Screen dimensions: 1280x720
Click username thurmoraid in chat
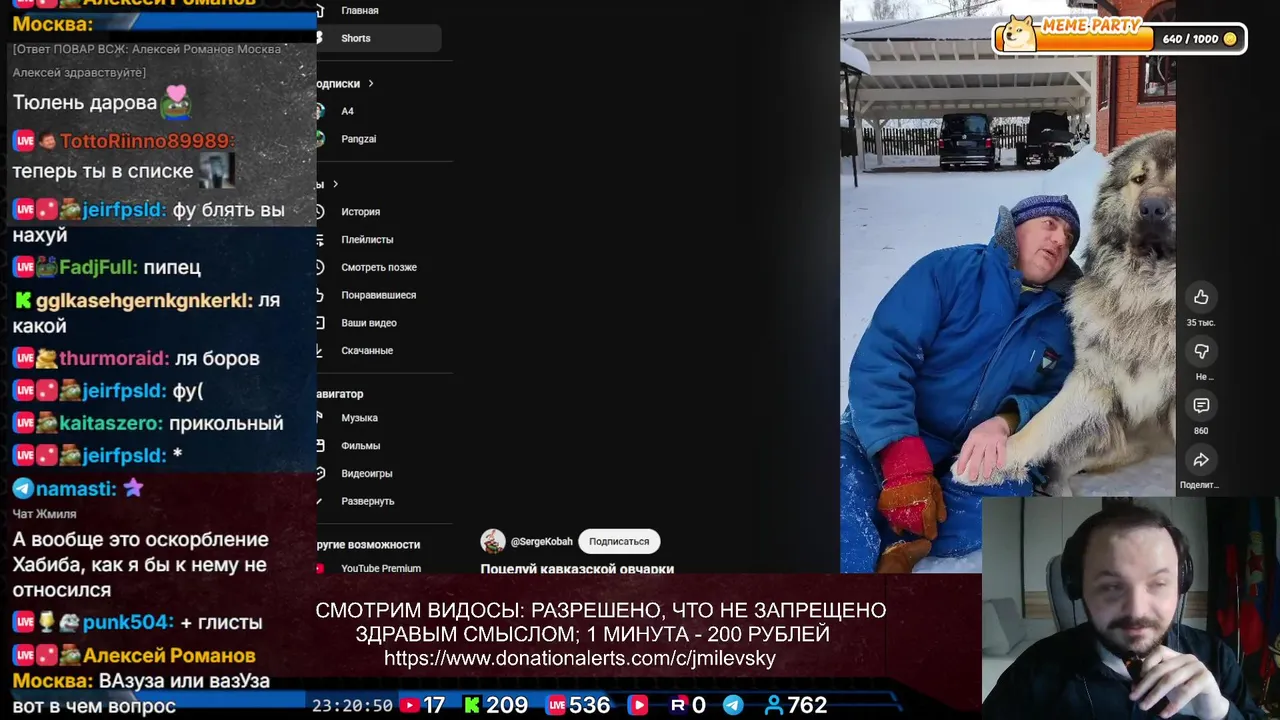click(113, 358)
